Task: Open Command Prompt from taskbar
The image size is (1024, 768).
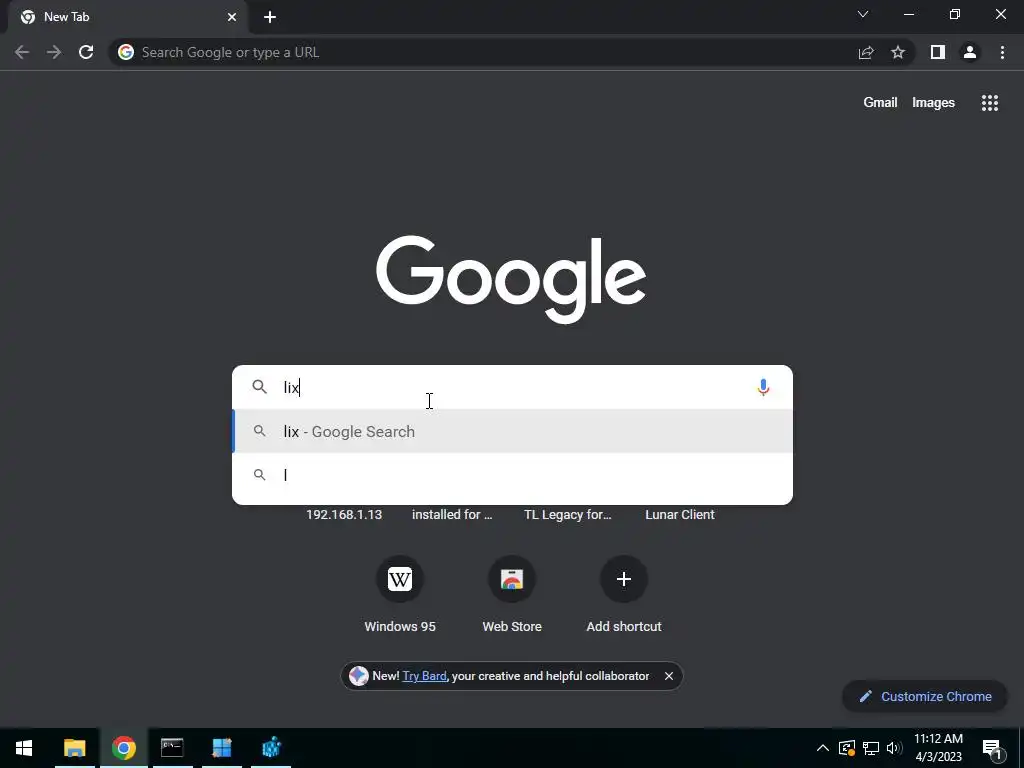Action: tap(172, 748)
